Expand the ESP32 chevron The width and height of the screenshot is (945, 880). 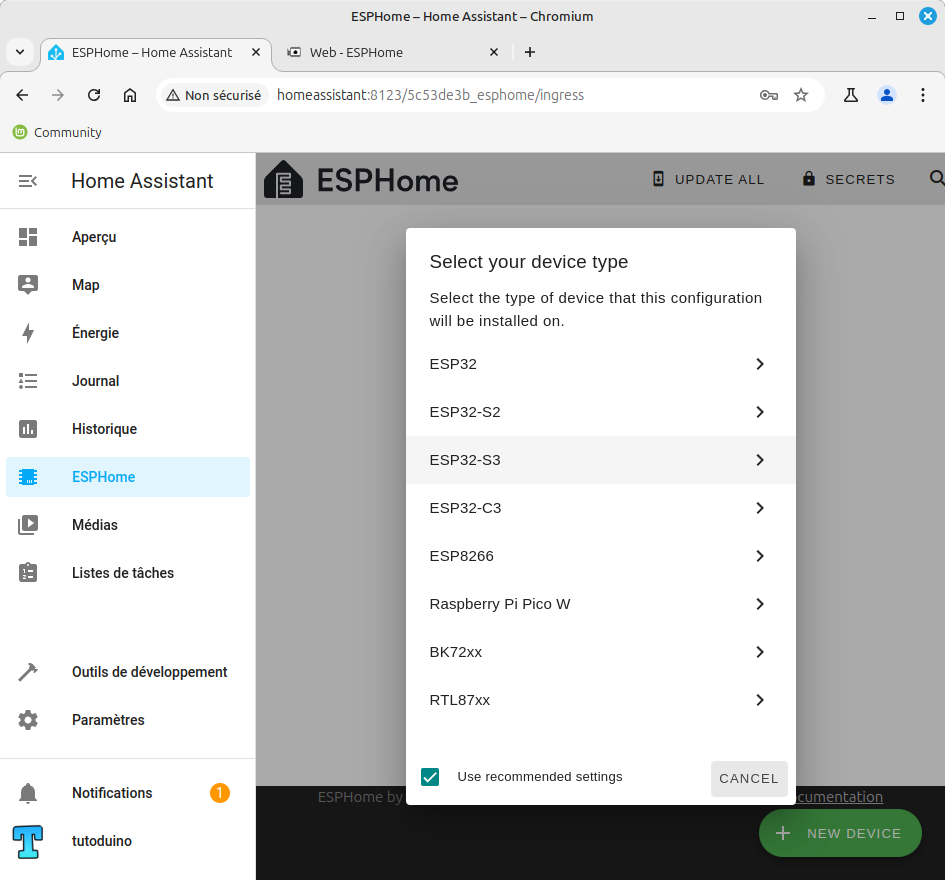click(x=760, y=364)
